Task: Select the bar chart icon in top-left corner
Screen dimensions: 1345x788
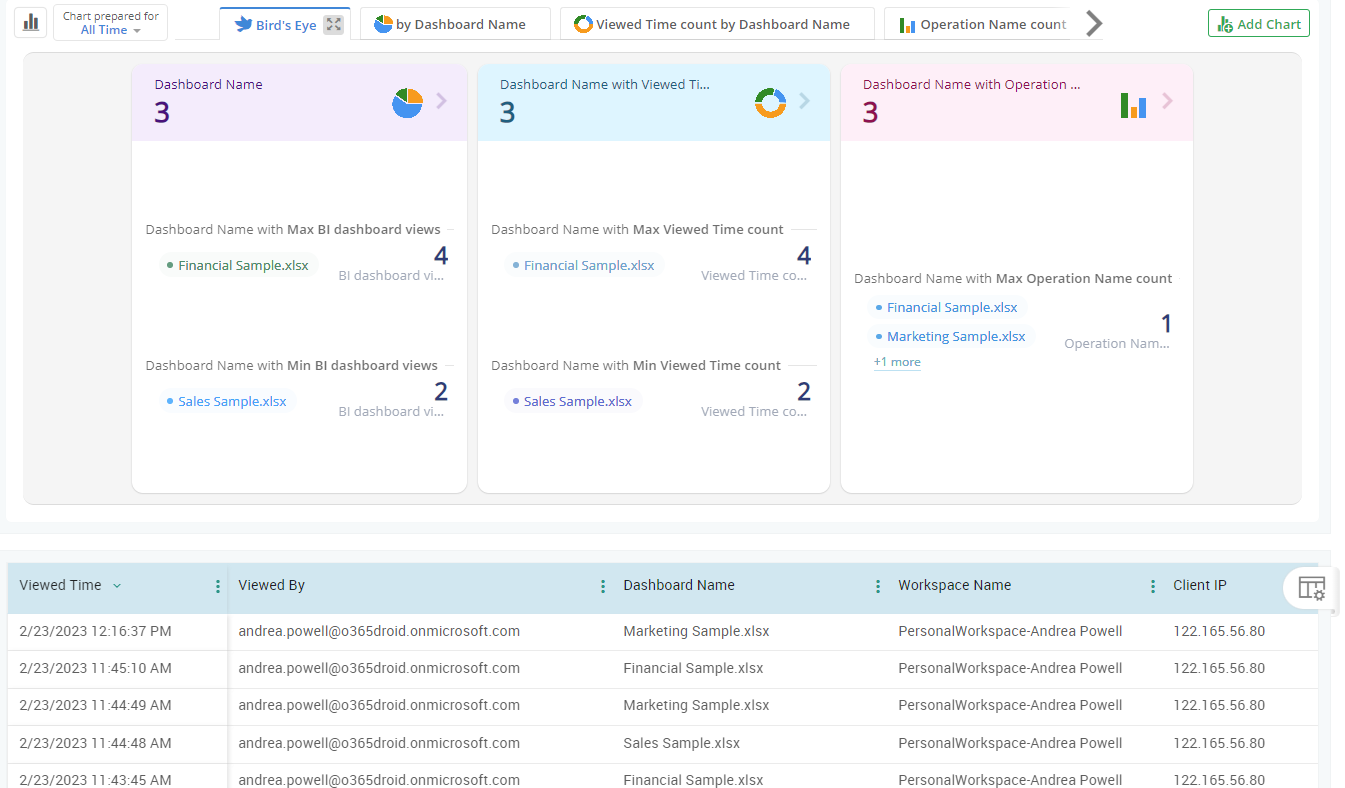Action: (29, 21)
